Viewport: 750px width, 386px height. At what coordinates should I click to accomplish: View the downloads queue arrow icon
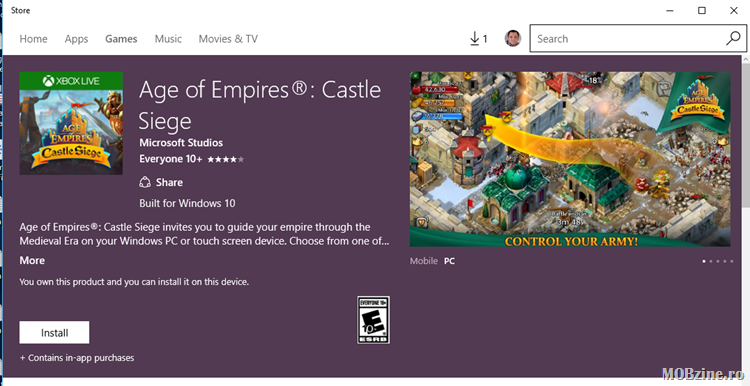tap(474, 39)
